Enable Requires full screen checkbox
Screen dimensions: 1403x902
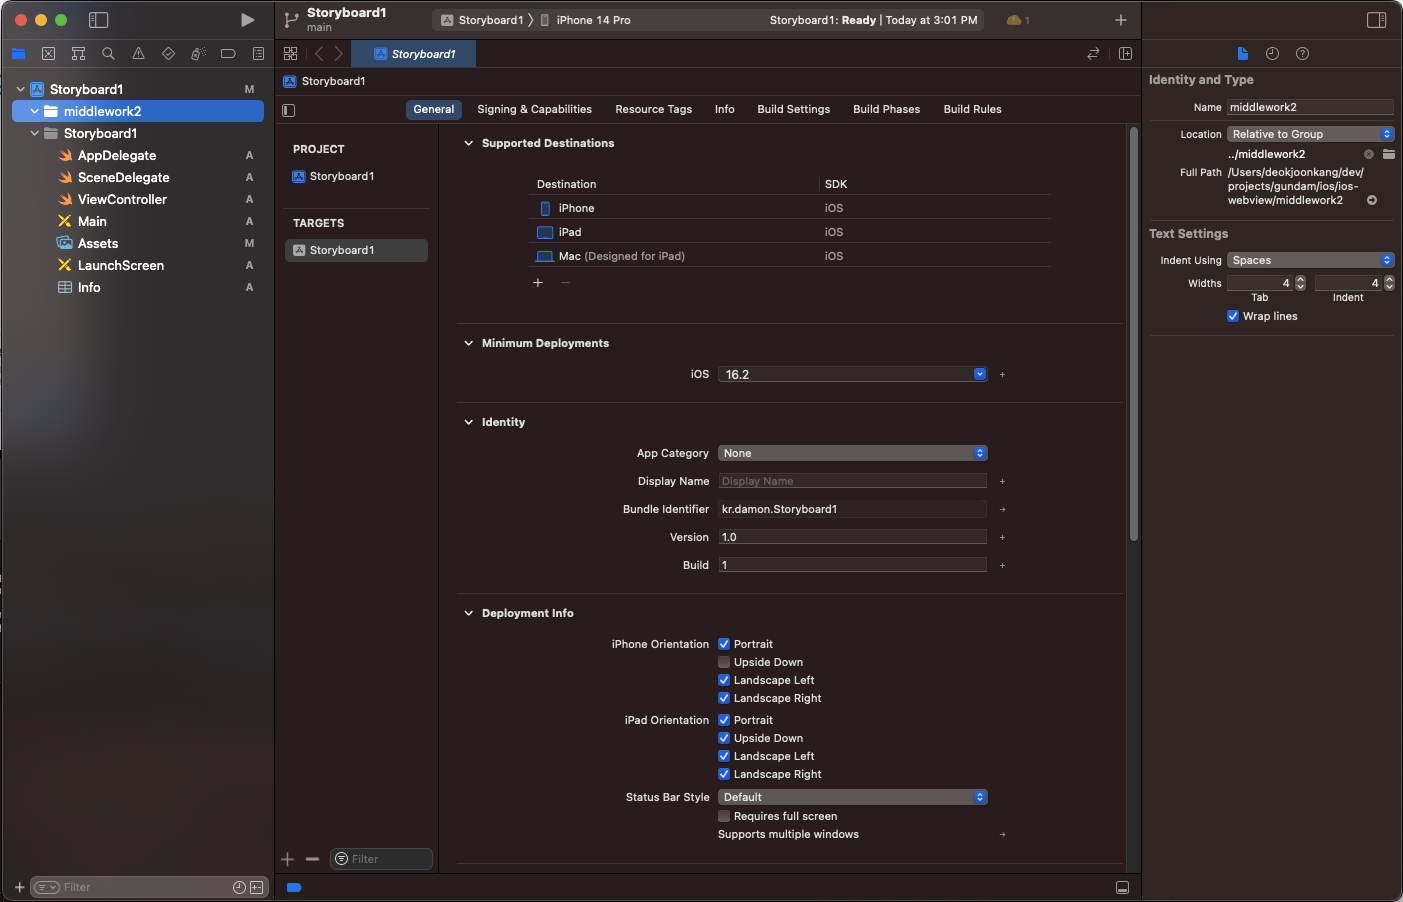pos(724,816)
